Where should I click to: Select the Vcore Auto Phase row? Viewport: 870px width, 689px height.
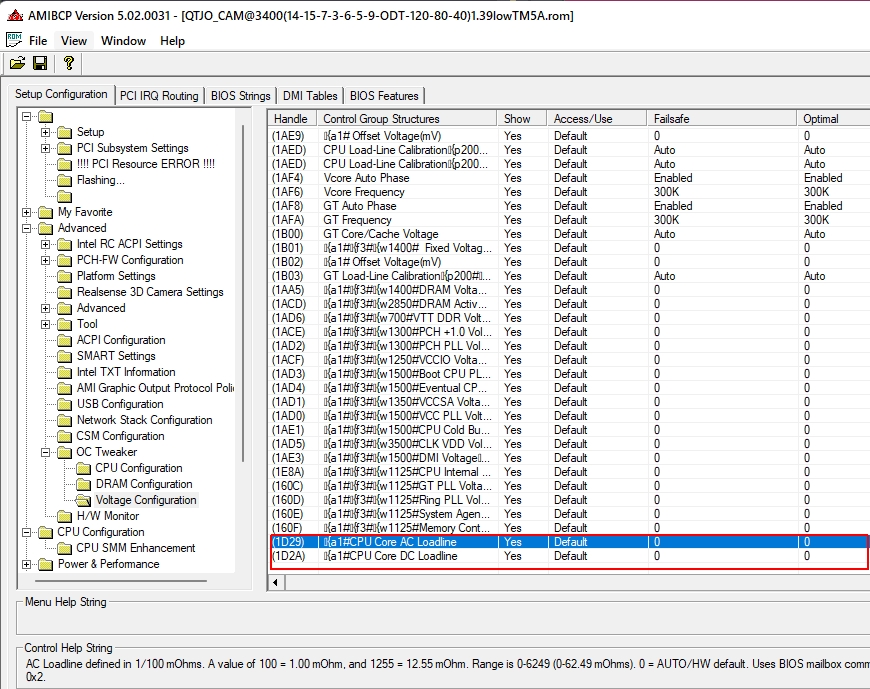[x=569, y=178]
